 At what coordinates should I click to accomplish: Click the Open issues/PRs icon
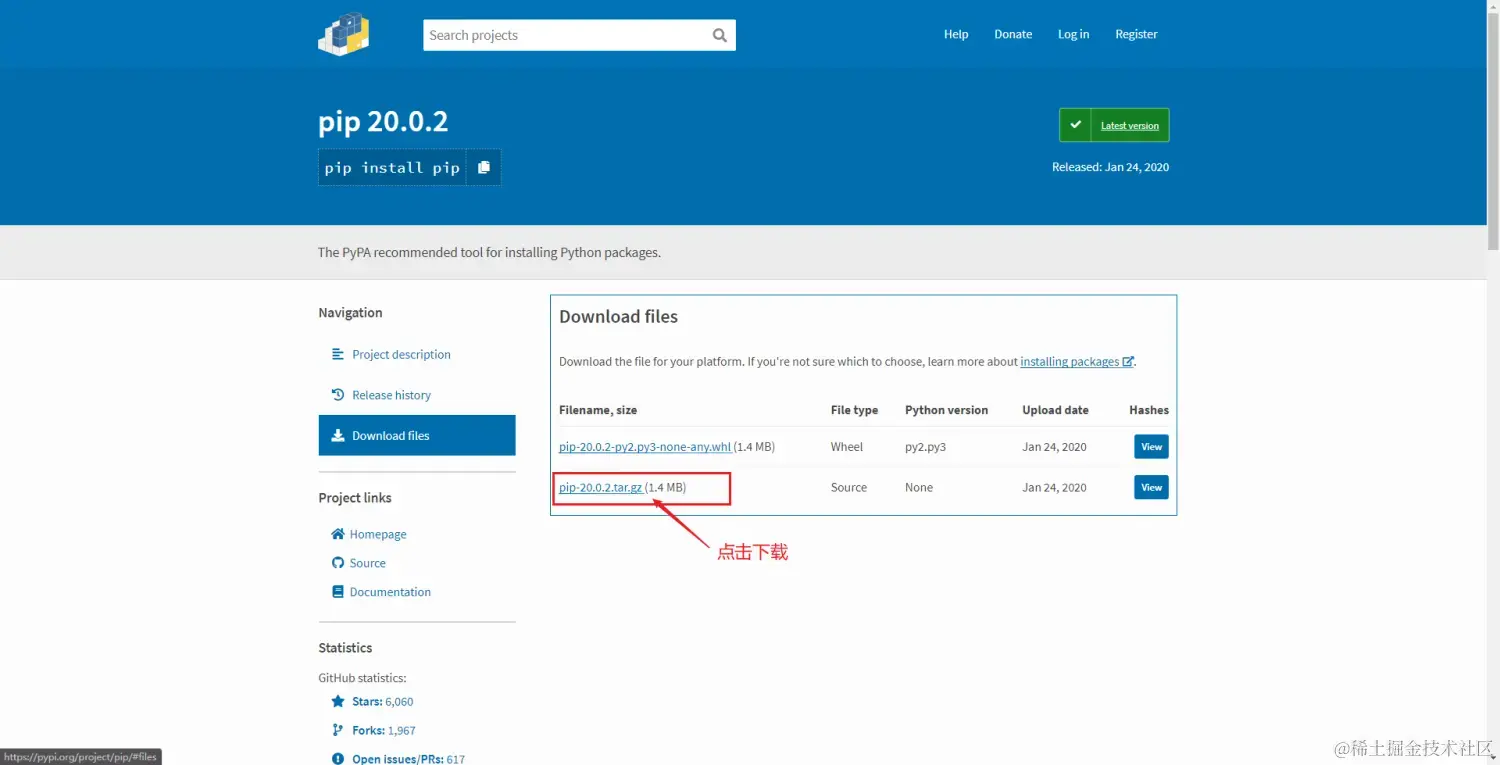(338, 759)
